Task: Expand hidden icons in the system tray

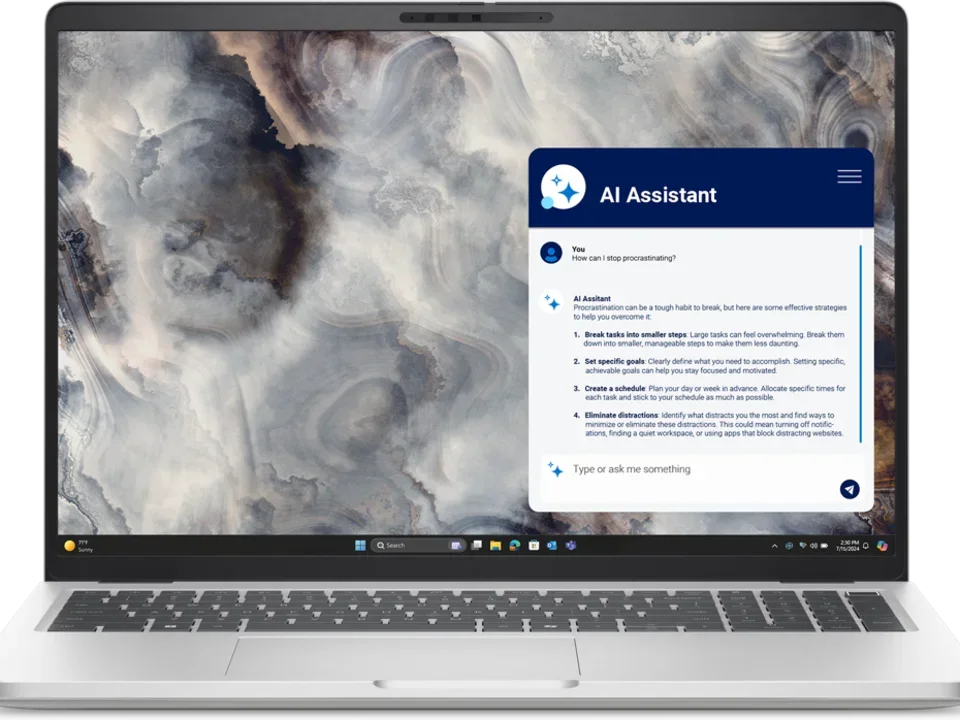Action: click(775, 546)
